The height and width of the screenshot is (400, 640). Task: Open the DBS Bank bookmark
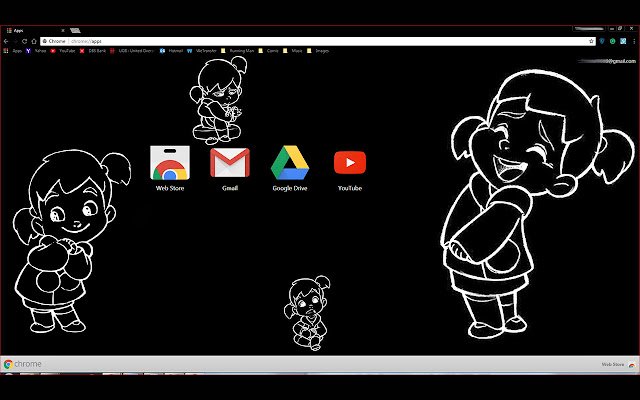[x=93, y=51]
